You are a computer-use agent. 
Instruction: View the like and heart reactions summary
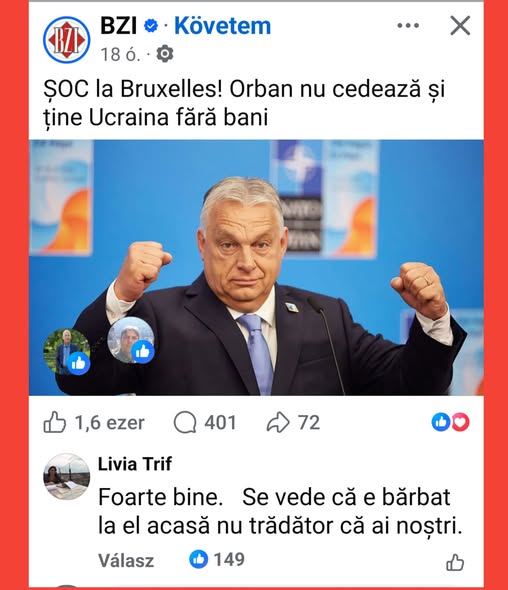pos(450,422)
